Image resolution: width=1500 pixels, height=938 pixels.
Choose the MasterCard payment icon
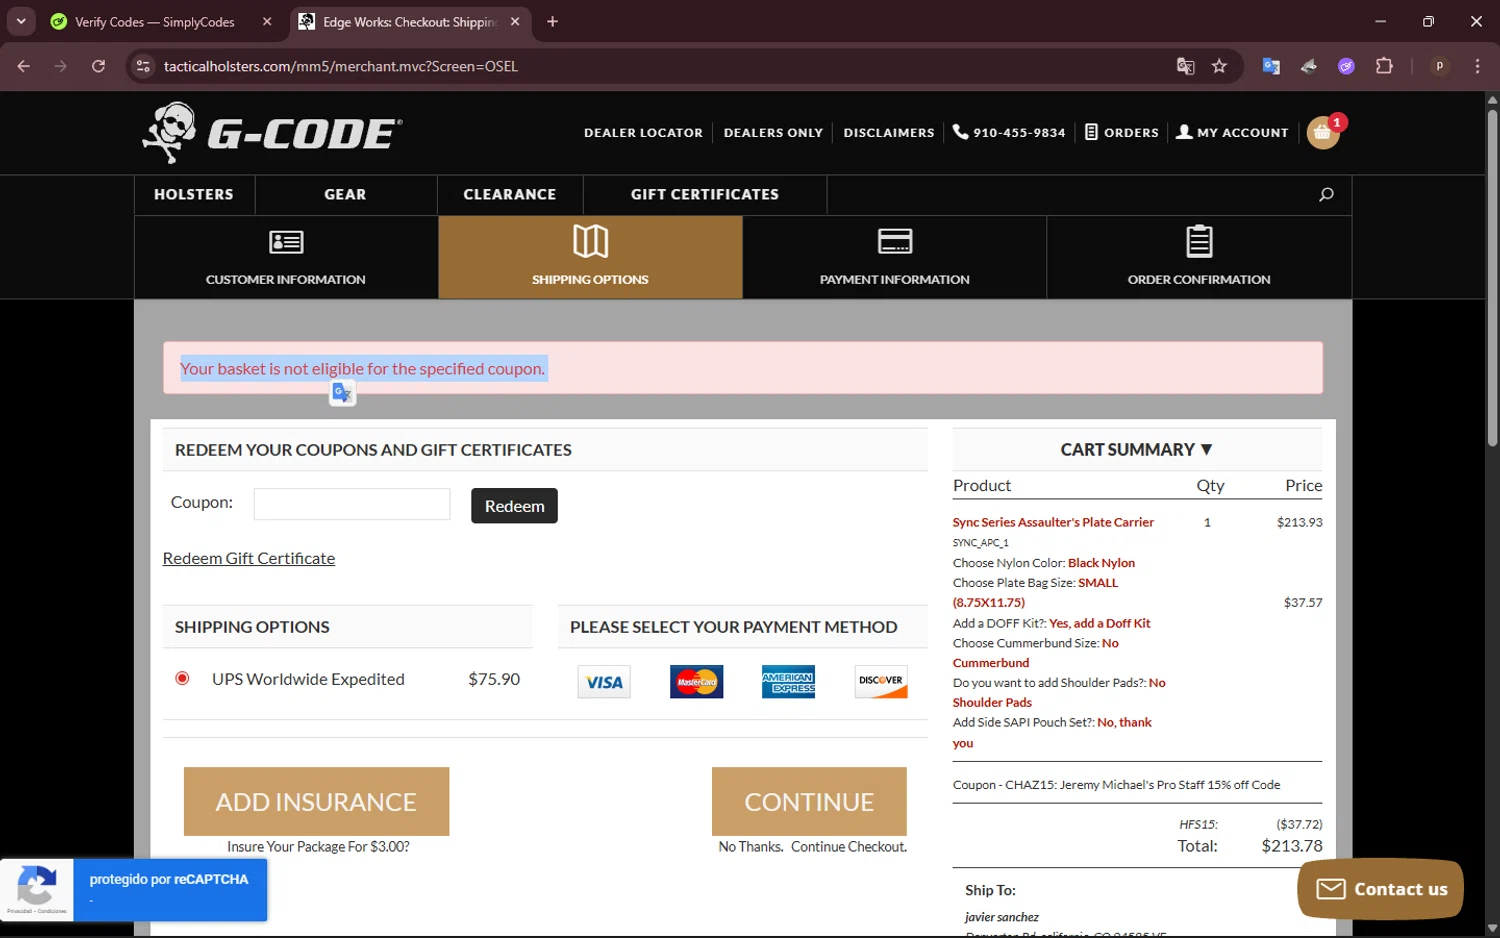pos(696,682)
